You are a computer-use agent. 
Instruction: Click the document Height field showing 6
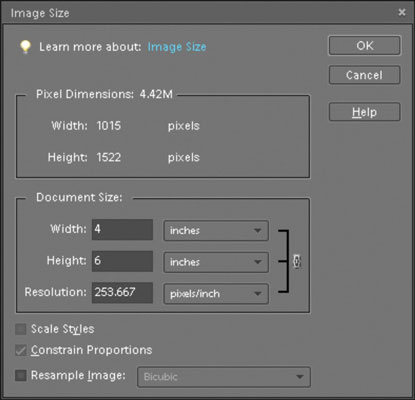pos(122,261)
